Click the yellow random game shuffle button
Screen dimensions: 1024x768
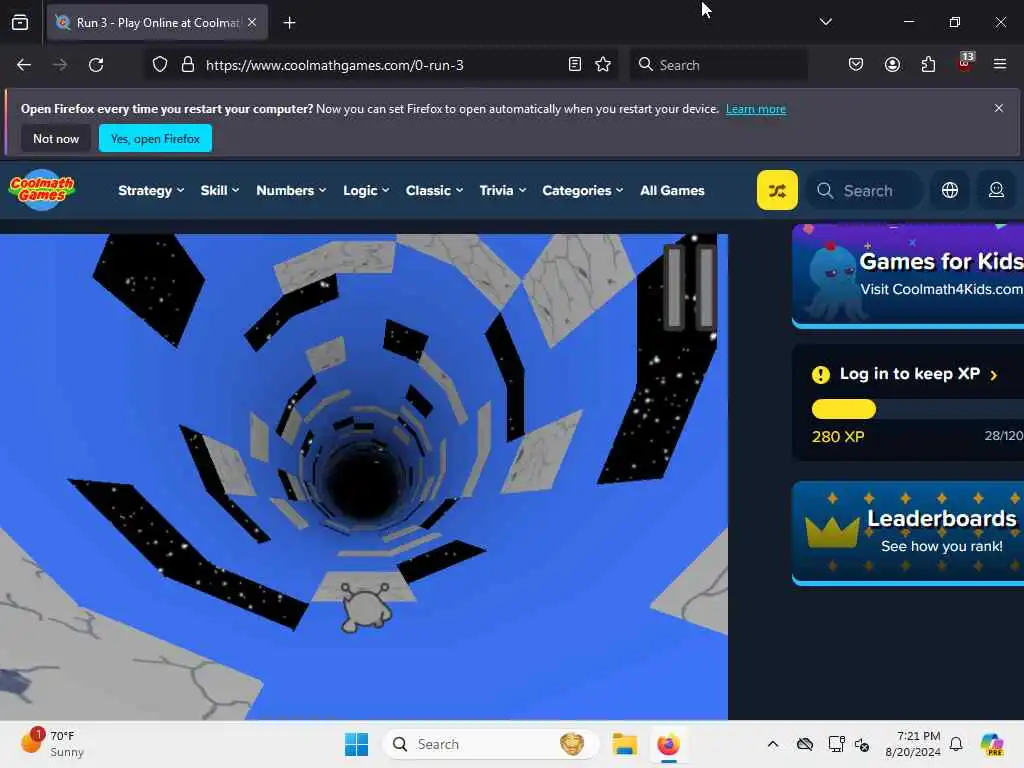click(777, 190)
